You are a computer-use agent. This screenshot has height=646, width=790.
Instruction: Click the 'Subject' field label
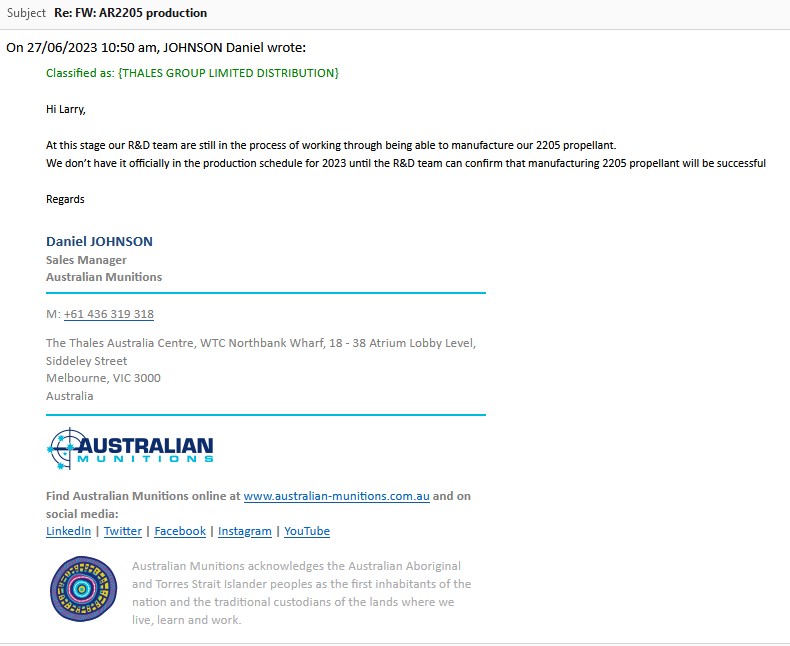(x=26, y=13)
